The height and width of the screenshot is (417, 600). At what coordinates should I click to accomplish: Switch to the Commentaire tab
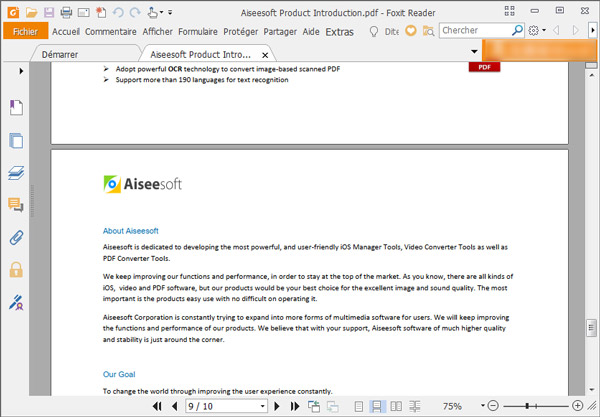point(111,32)
